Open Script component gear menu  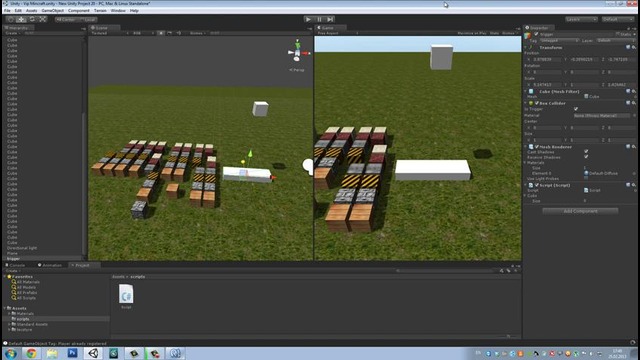(x=634, y=185)
